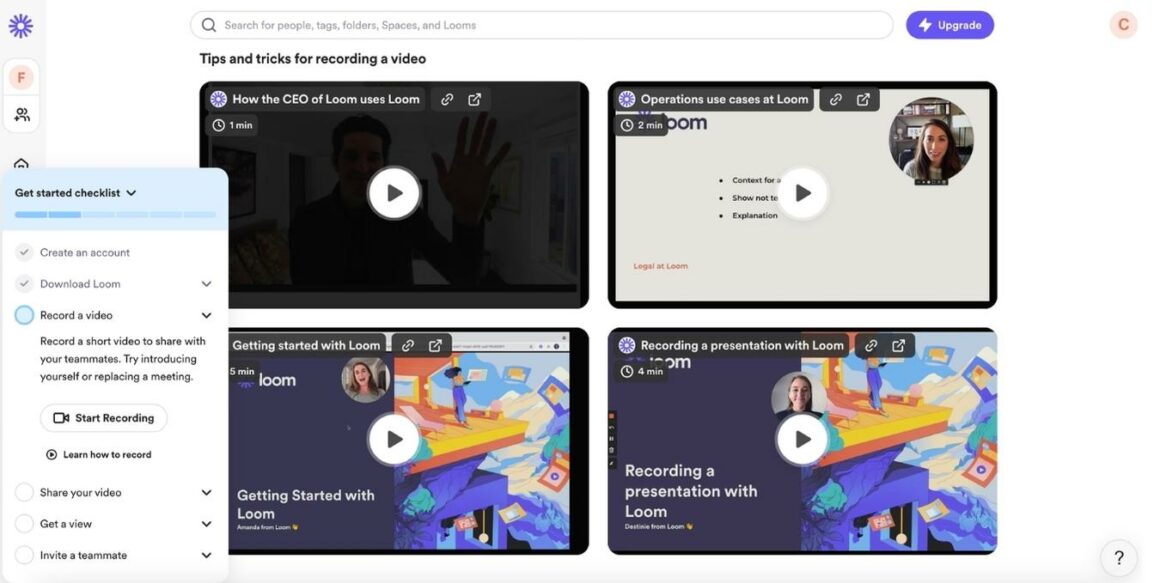Expand the Get a view chevron
The height and width of the screenshot is (583, 1160).
click(x=206, y=524)
